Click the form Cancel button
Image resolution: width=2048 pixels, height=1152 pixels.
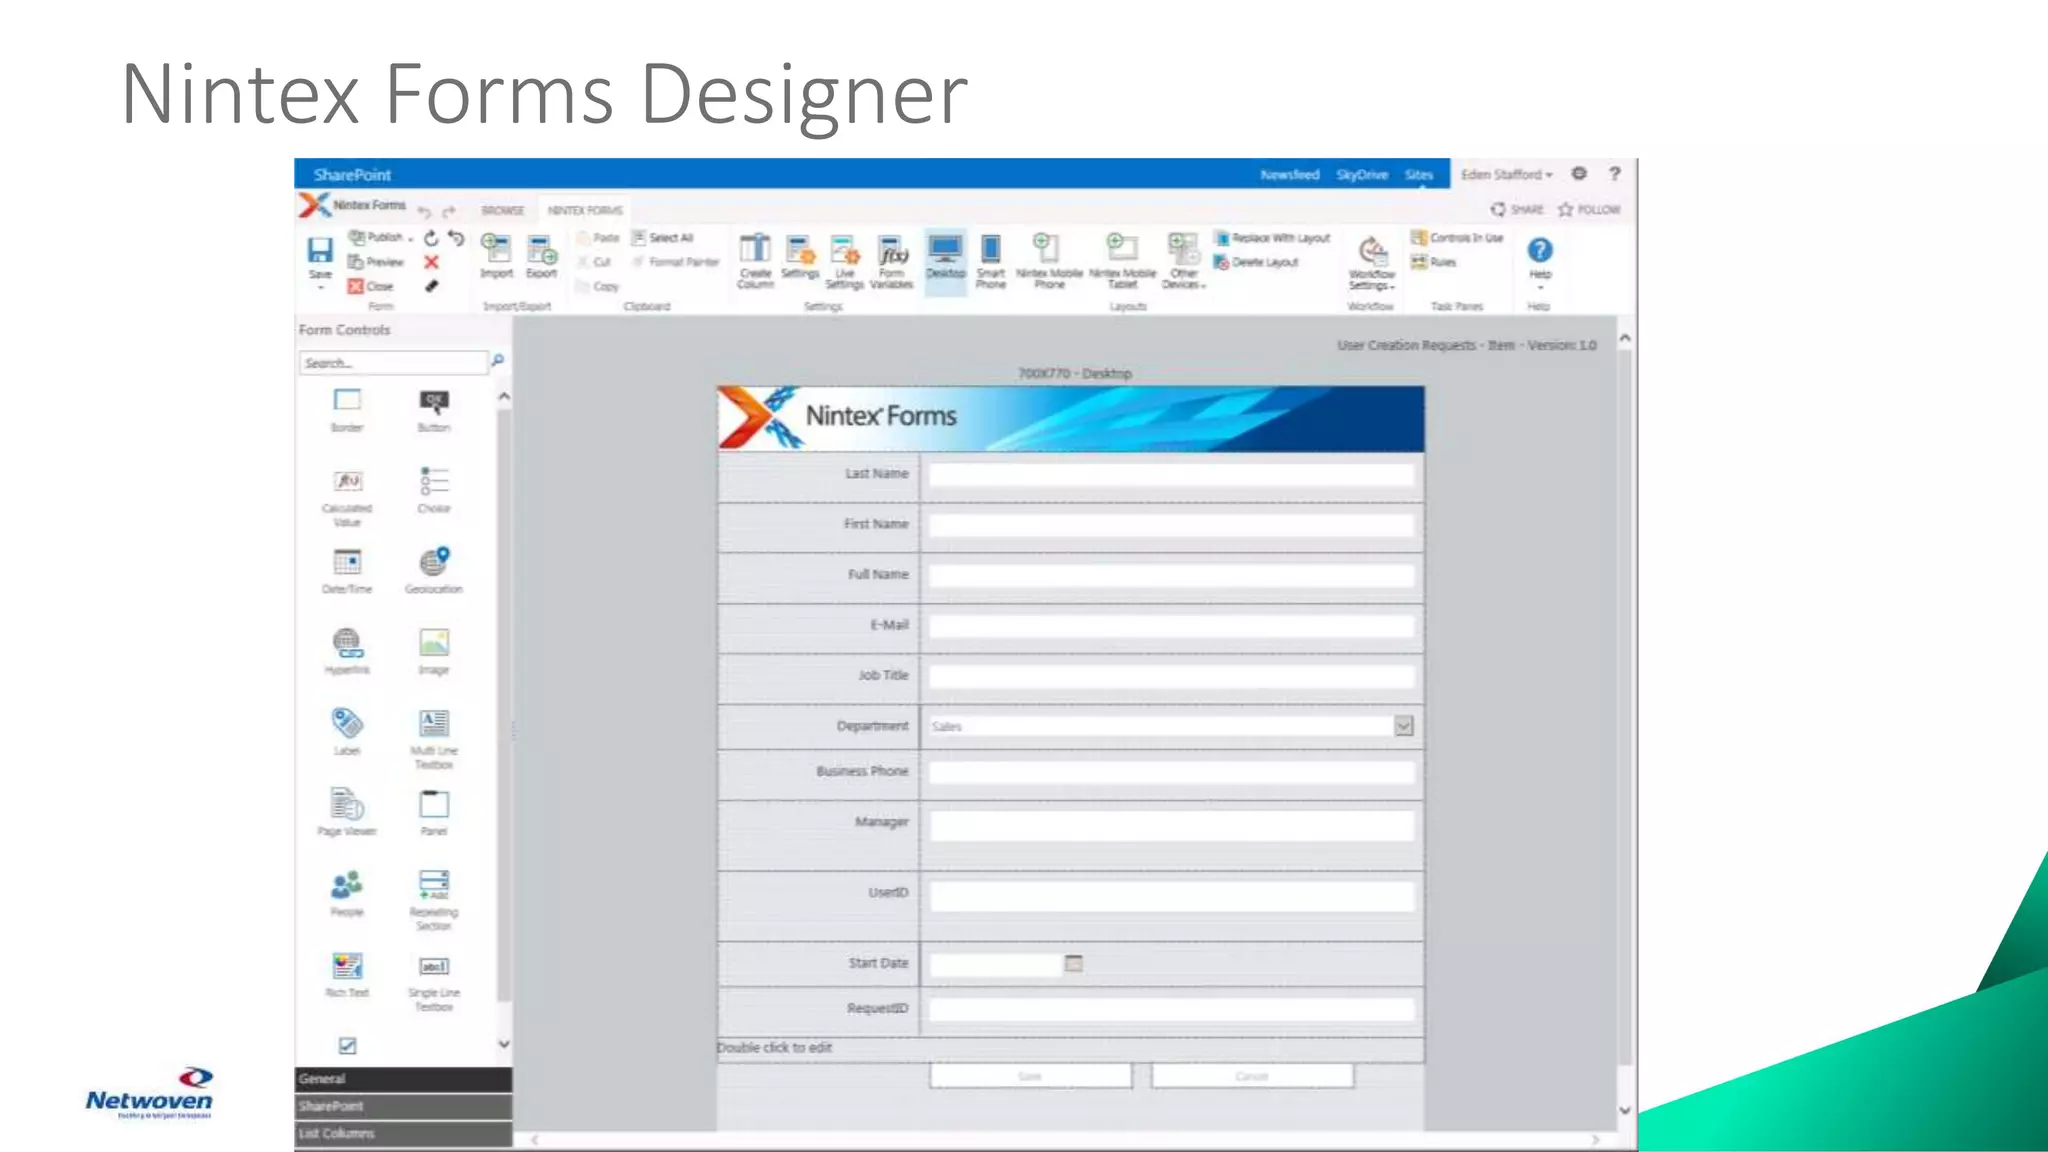[x=1252, y=1076]
